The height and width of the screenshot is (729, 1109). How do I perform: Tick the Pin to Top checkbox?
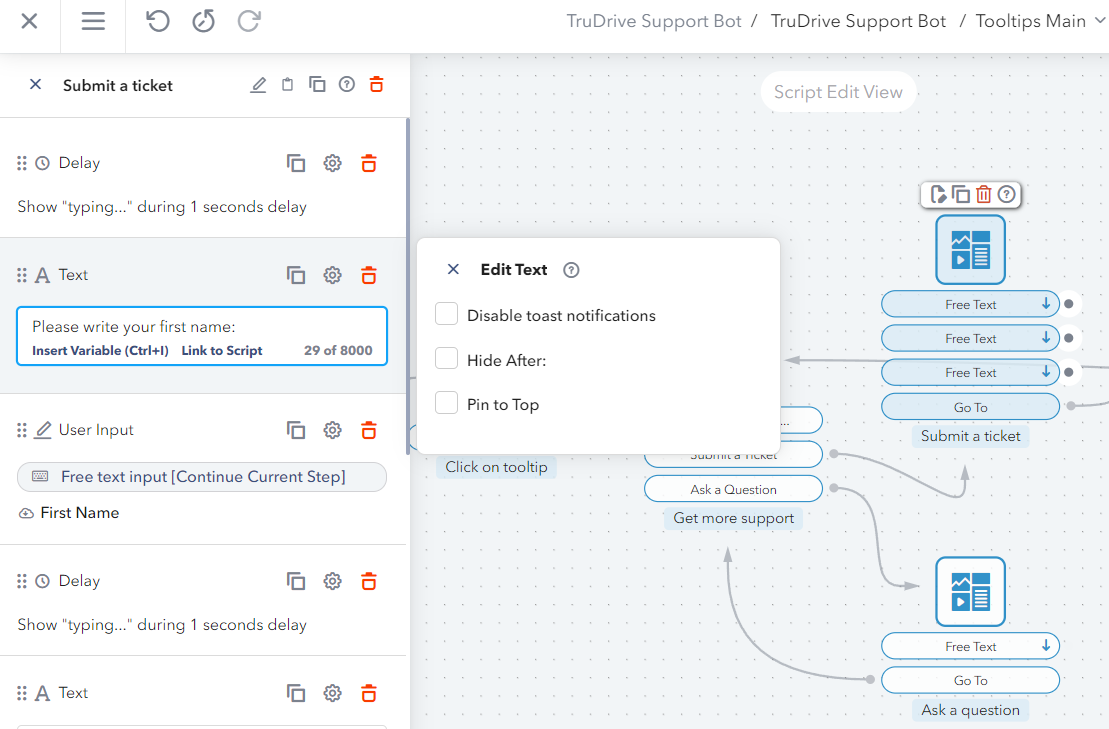pyautogui.click(x=446, y=403)
